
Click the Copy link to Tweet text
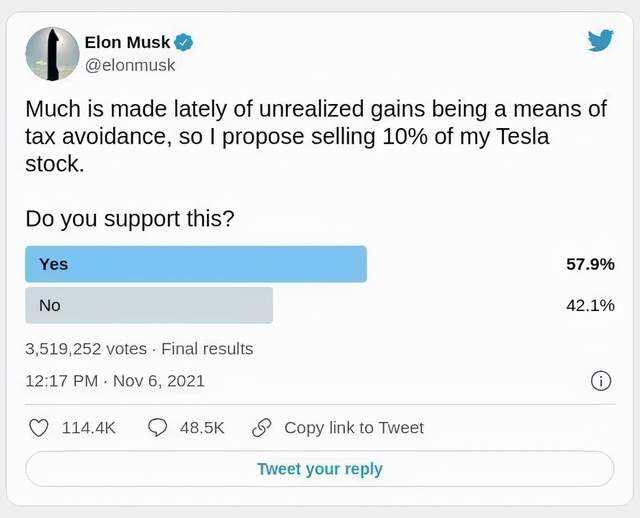[x=354, y=428]
